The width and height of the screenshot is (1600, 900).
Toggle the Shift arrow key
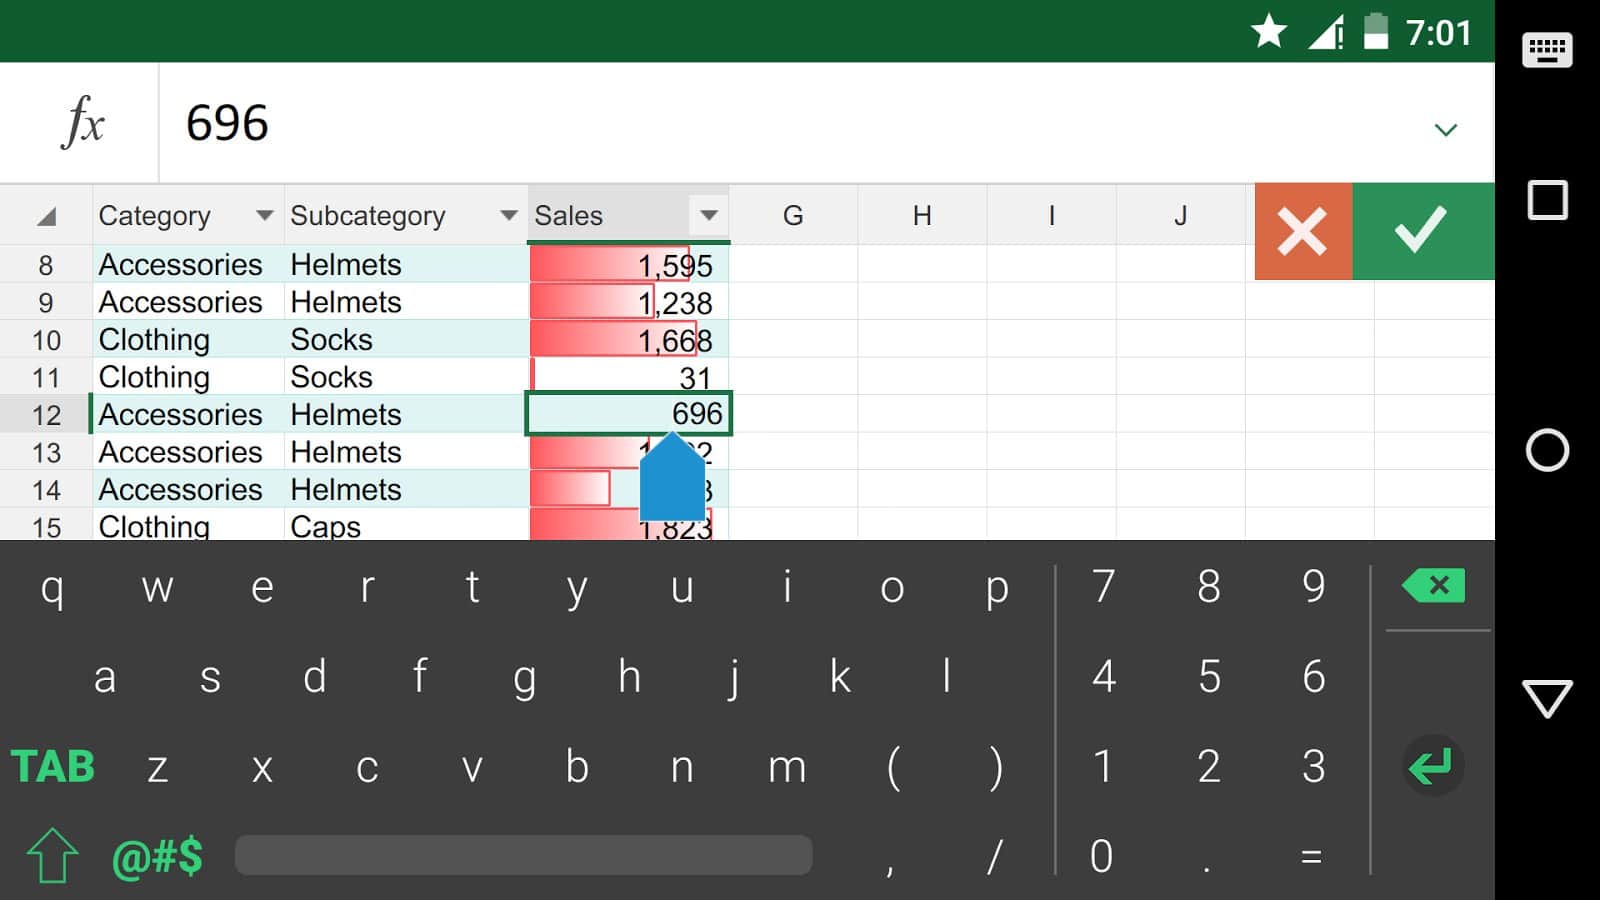coord(52,856)
